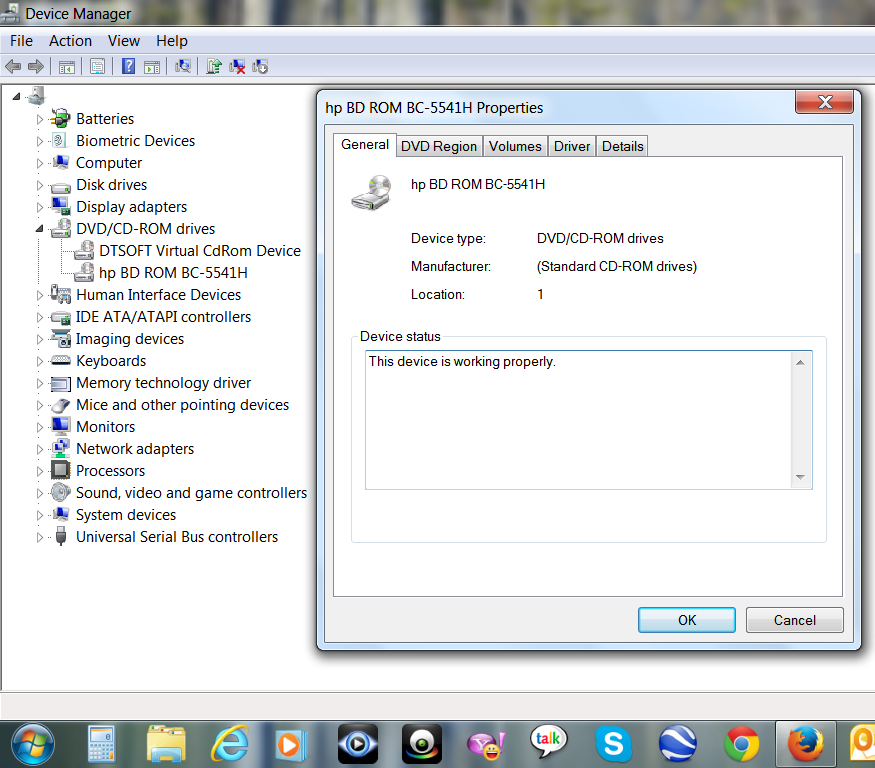875x768 pixels.
Task: Close the hp BD ROM Properties dialog
Action: tap(824, 102)
